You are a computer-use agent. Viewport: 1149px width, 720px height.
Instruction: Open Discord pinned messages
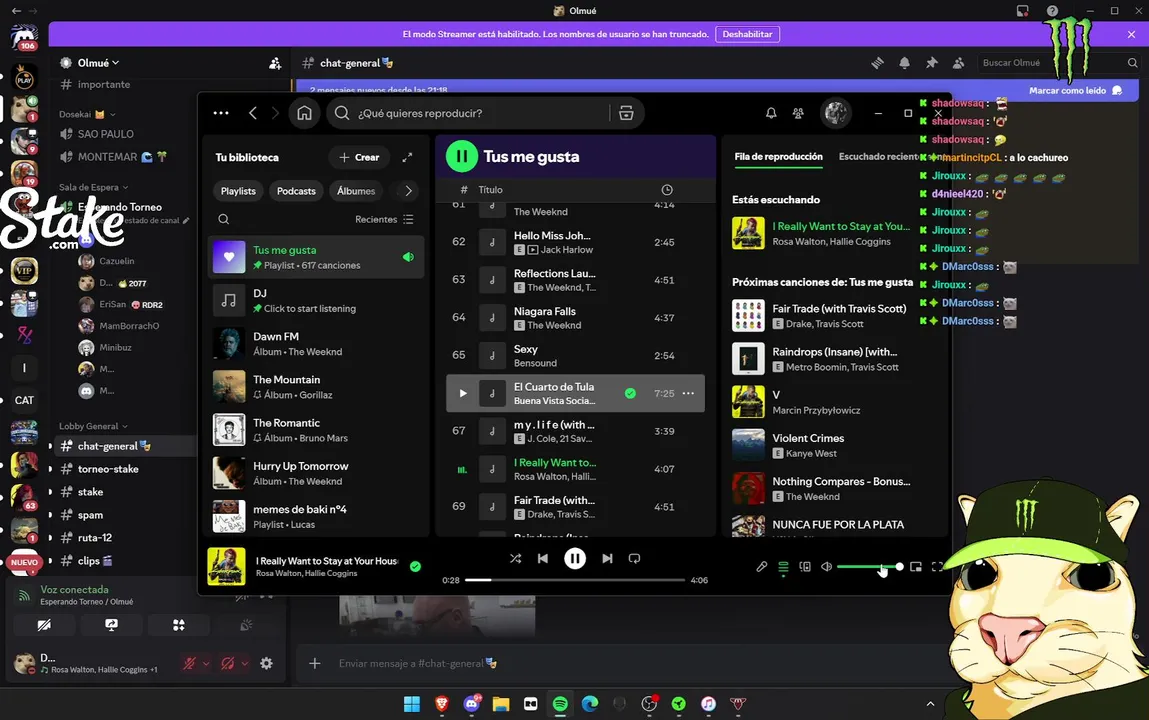(x=931, y=63)
